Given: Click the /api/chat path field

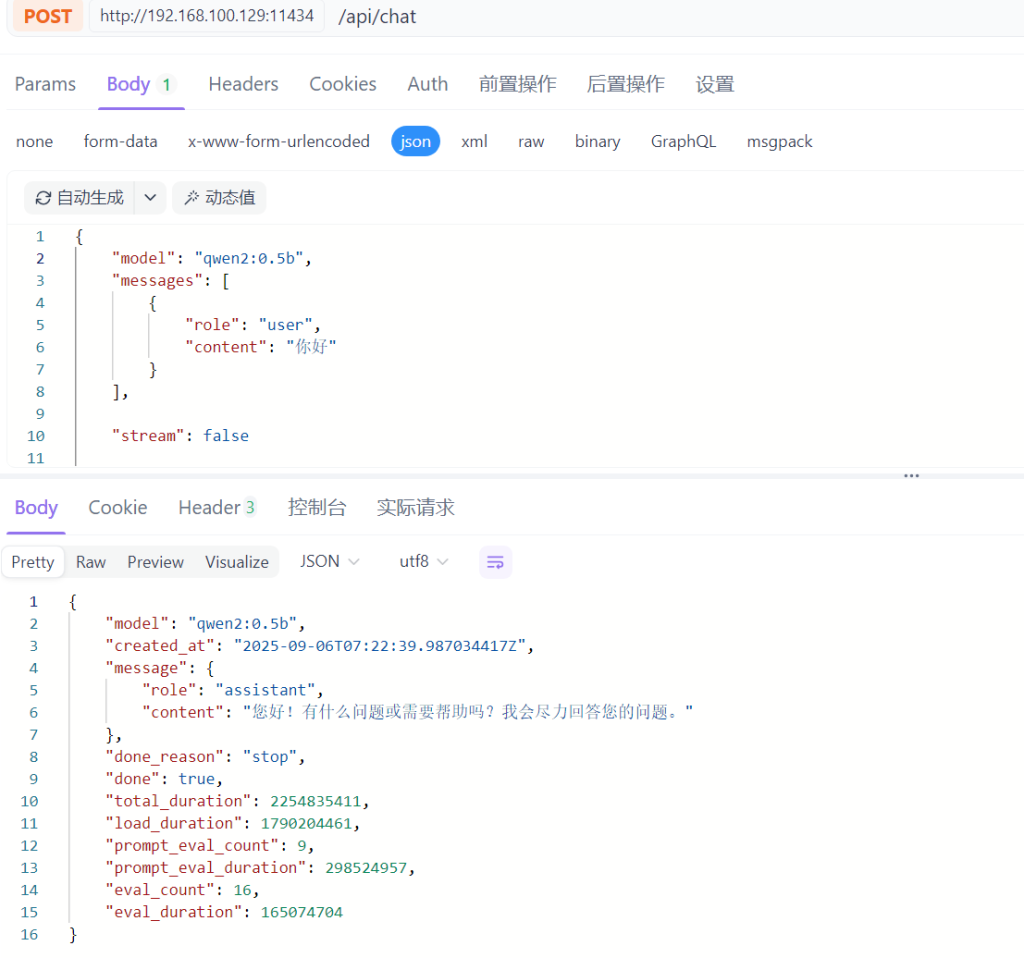Looking at the screenshot, I should (377, 16).
